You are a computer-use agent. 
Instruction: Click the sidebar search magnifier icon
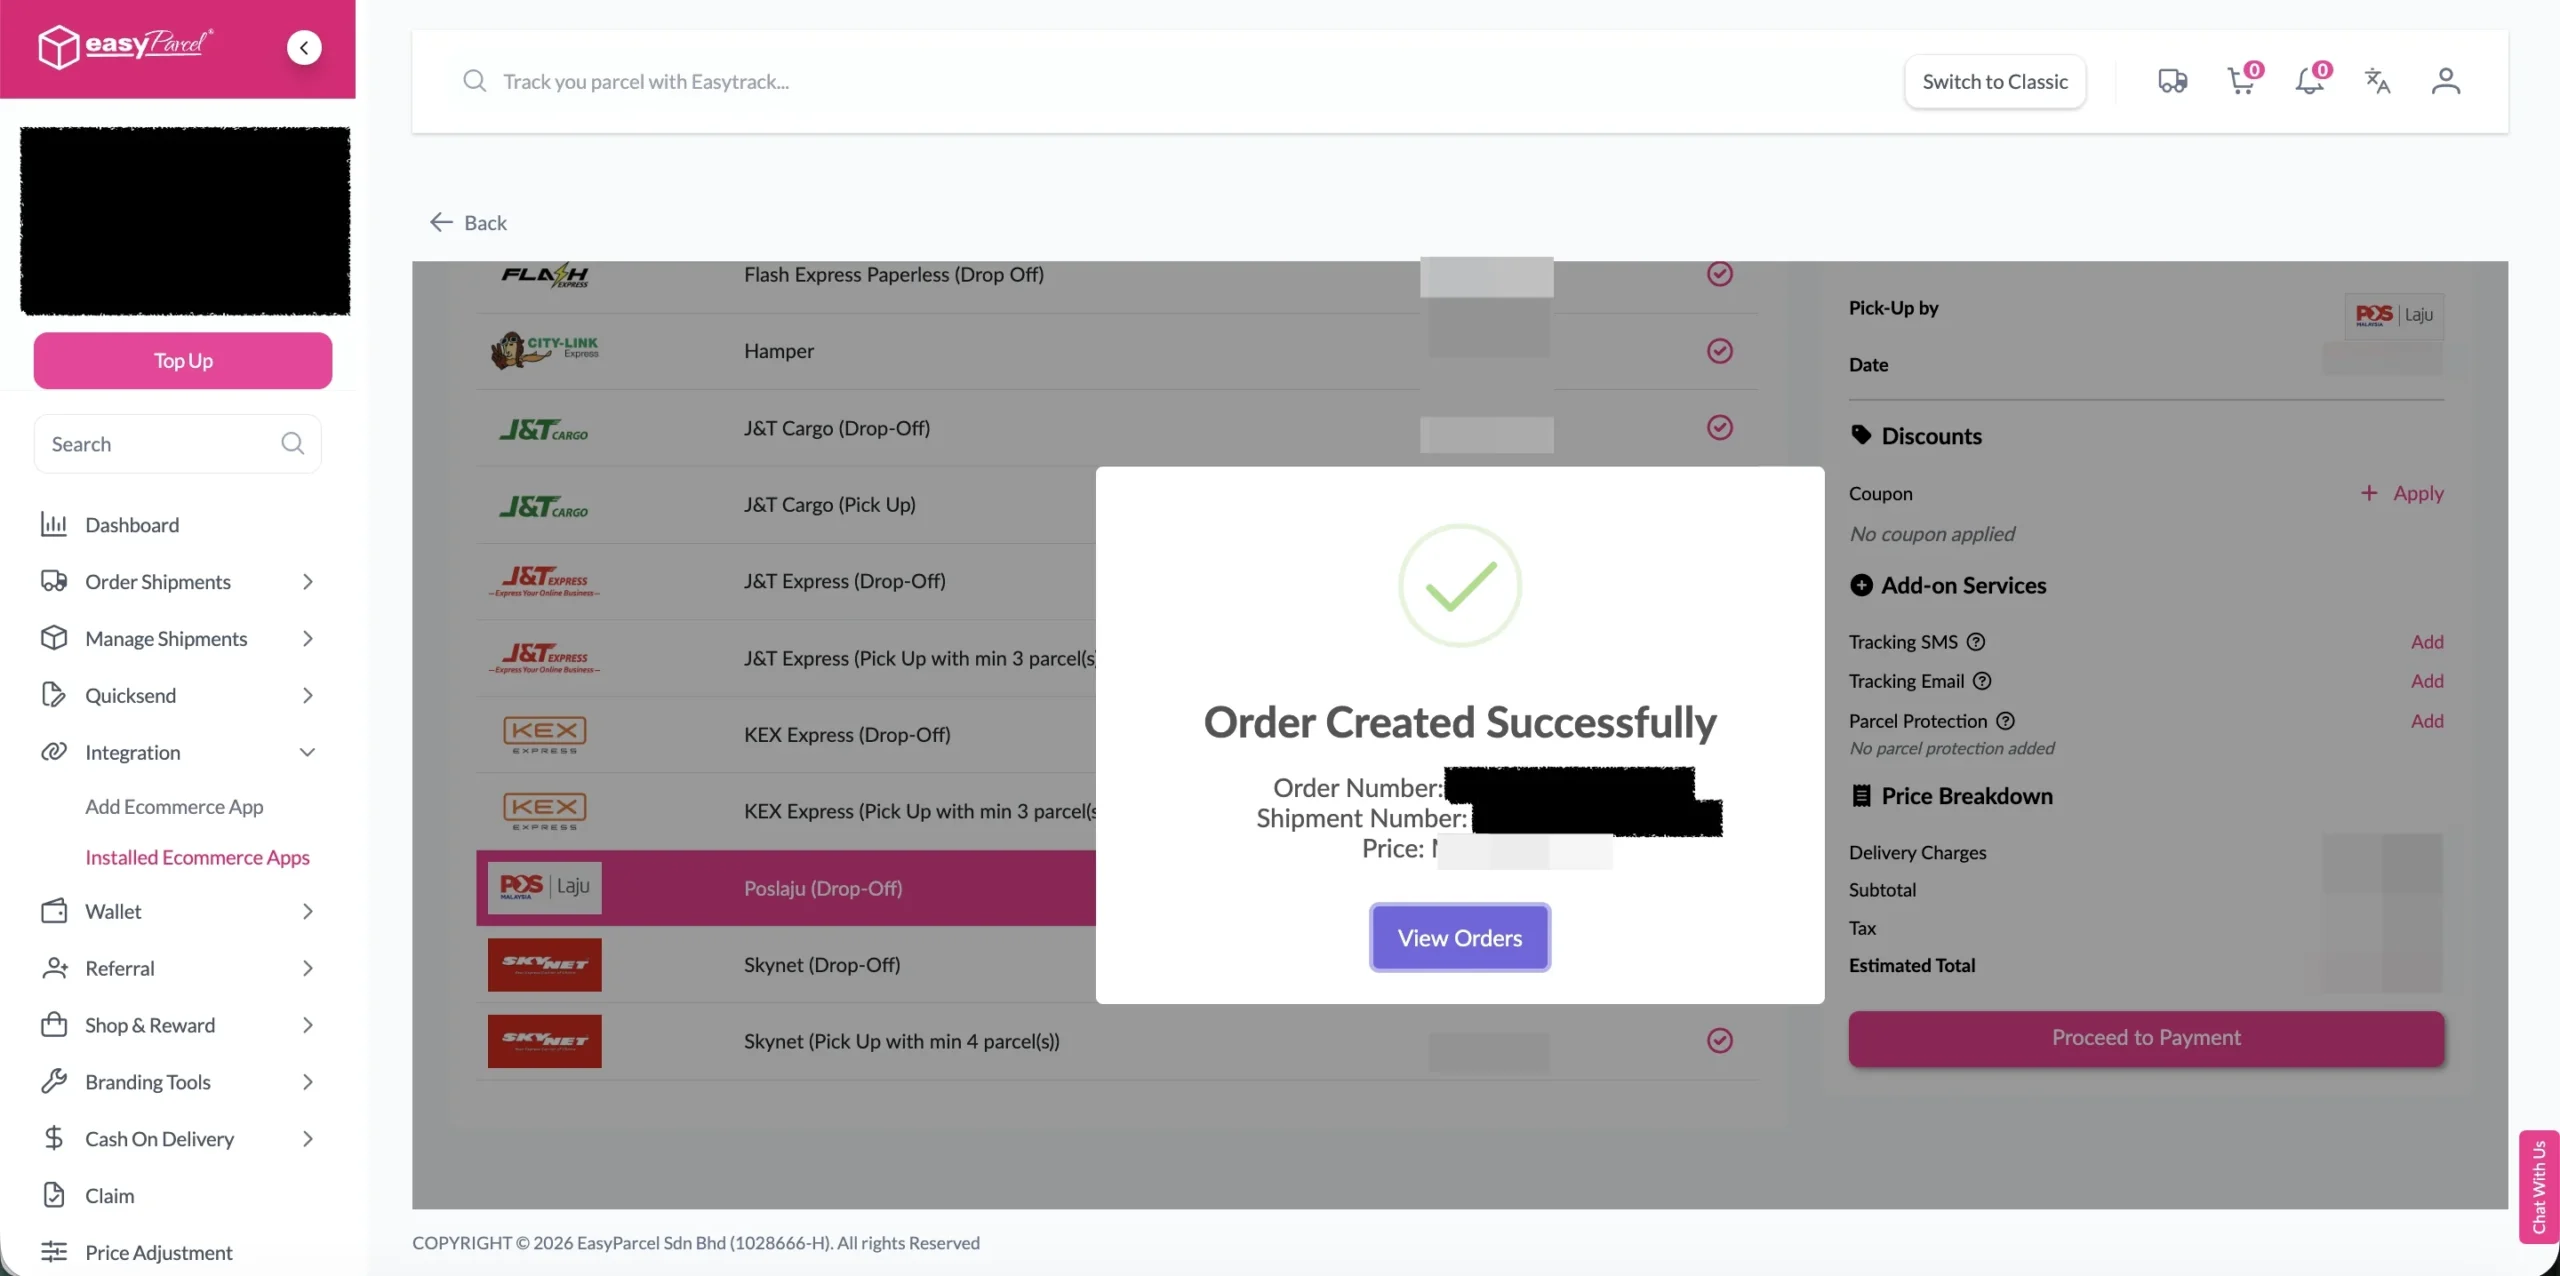click(292, 443)
